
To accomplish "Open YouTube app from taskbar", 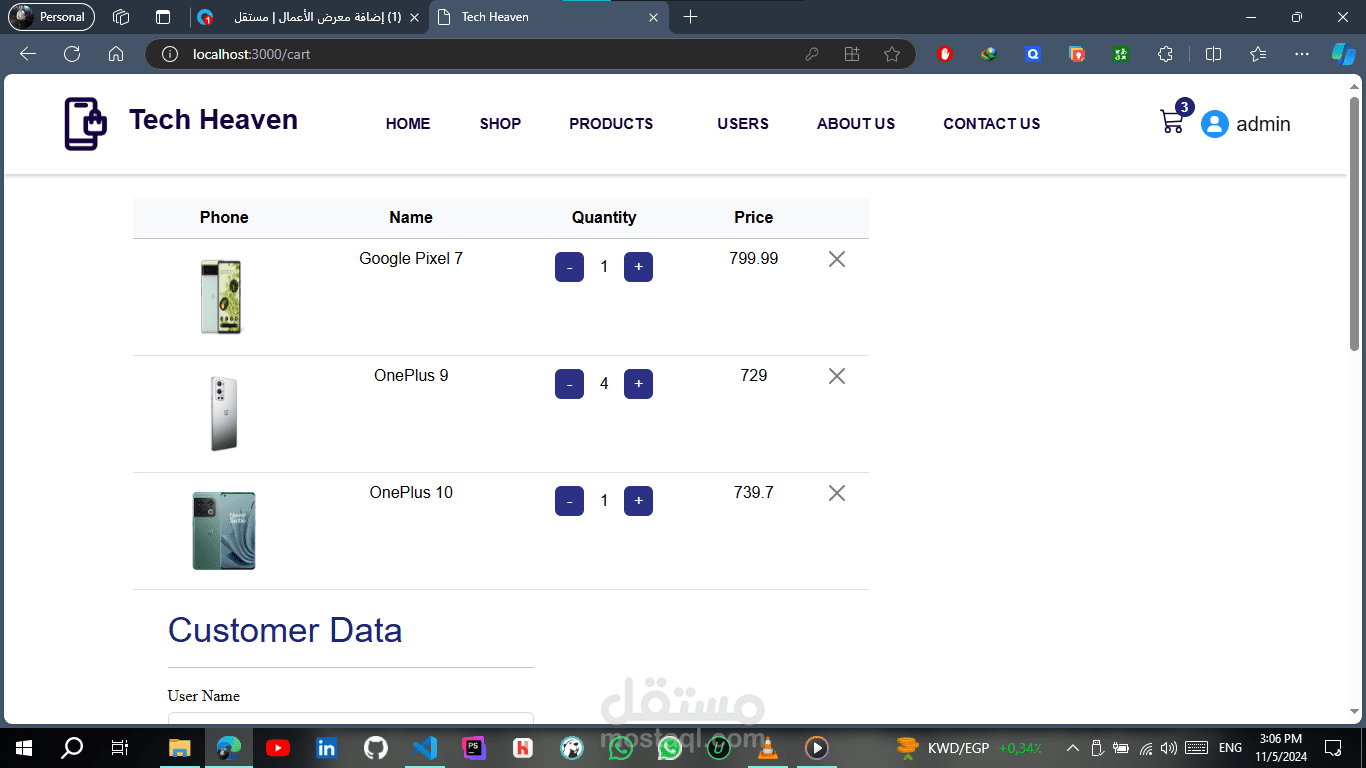I will point(277,747).
